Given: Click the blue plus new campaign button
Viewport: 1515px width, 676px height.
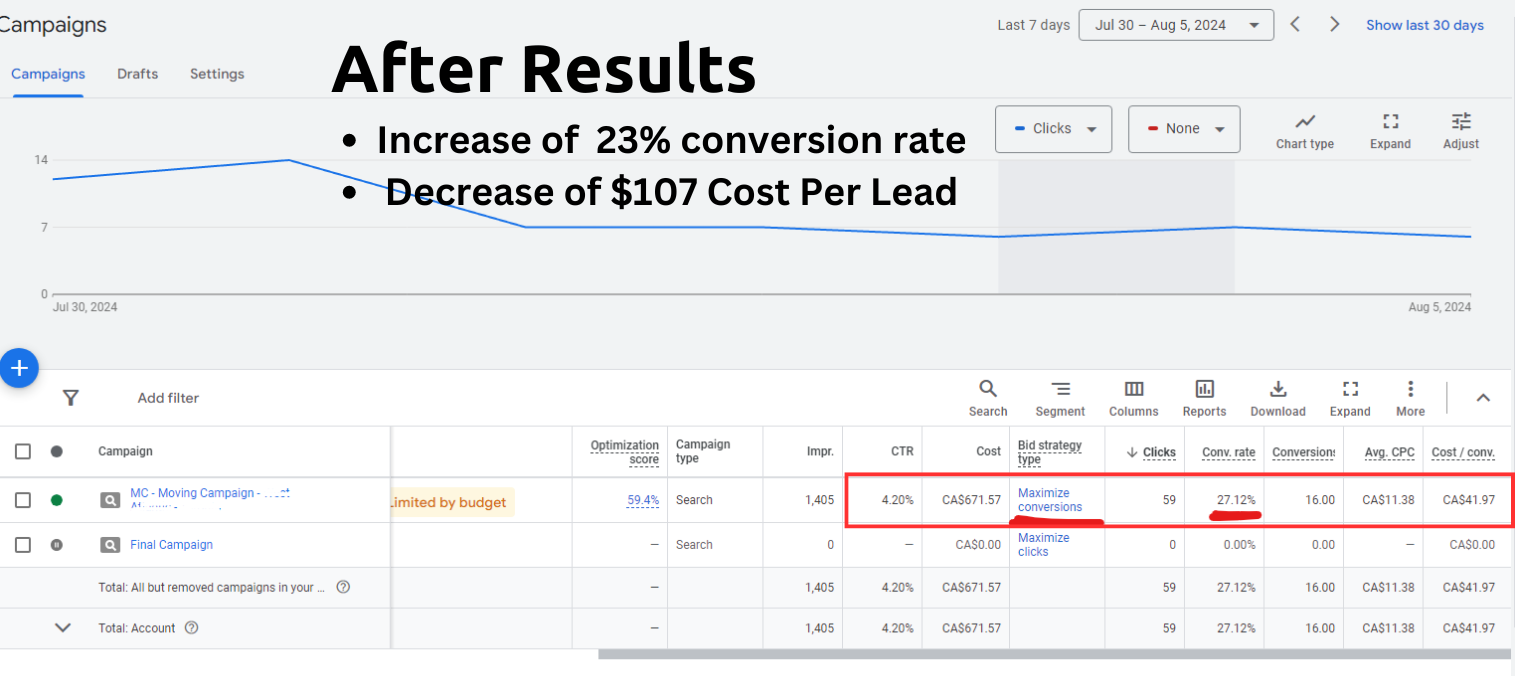Looking at the screenshot, I should (19, 368).
